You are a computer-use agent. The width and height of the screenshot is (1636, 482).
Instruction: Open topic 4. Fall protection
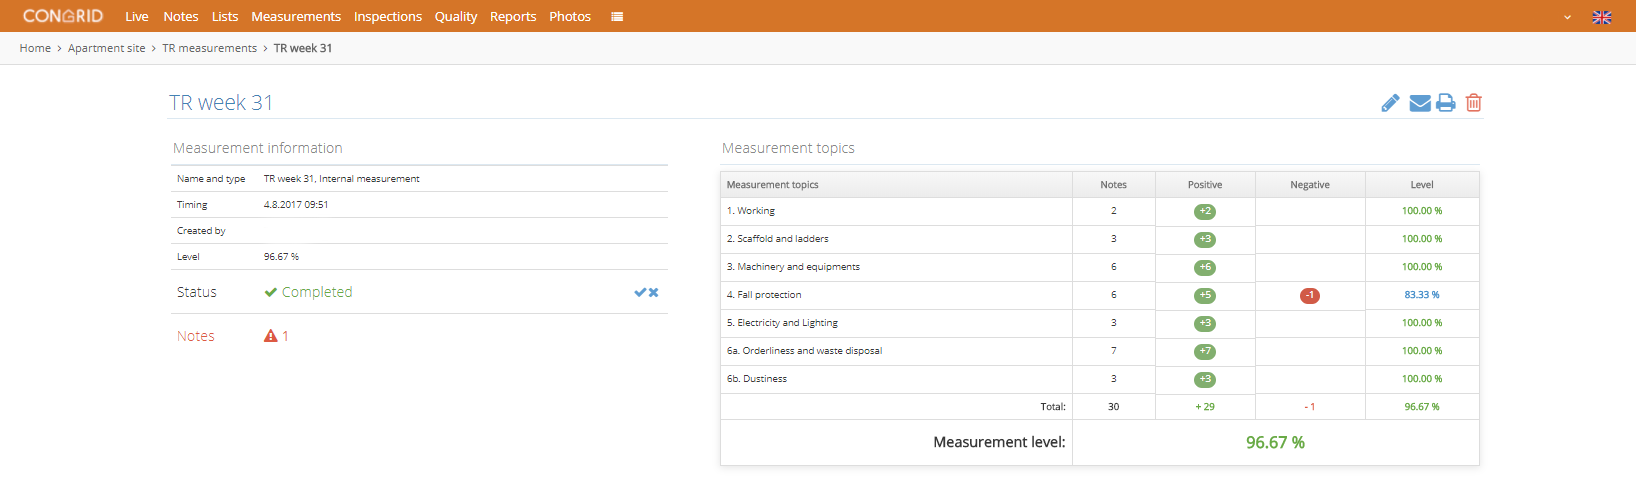pos(764,295)
